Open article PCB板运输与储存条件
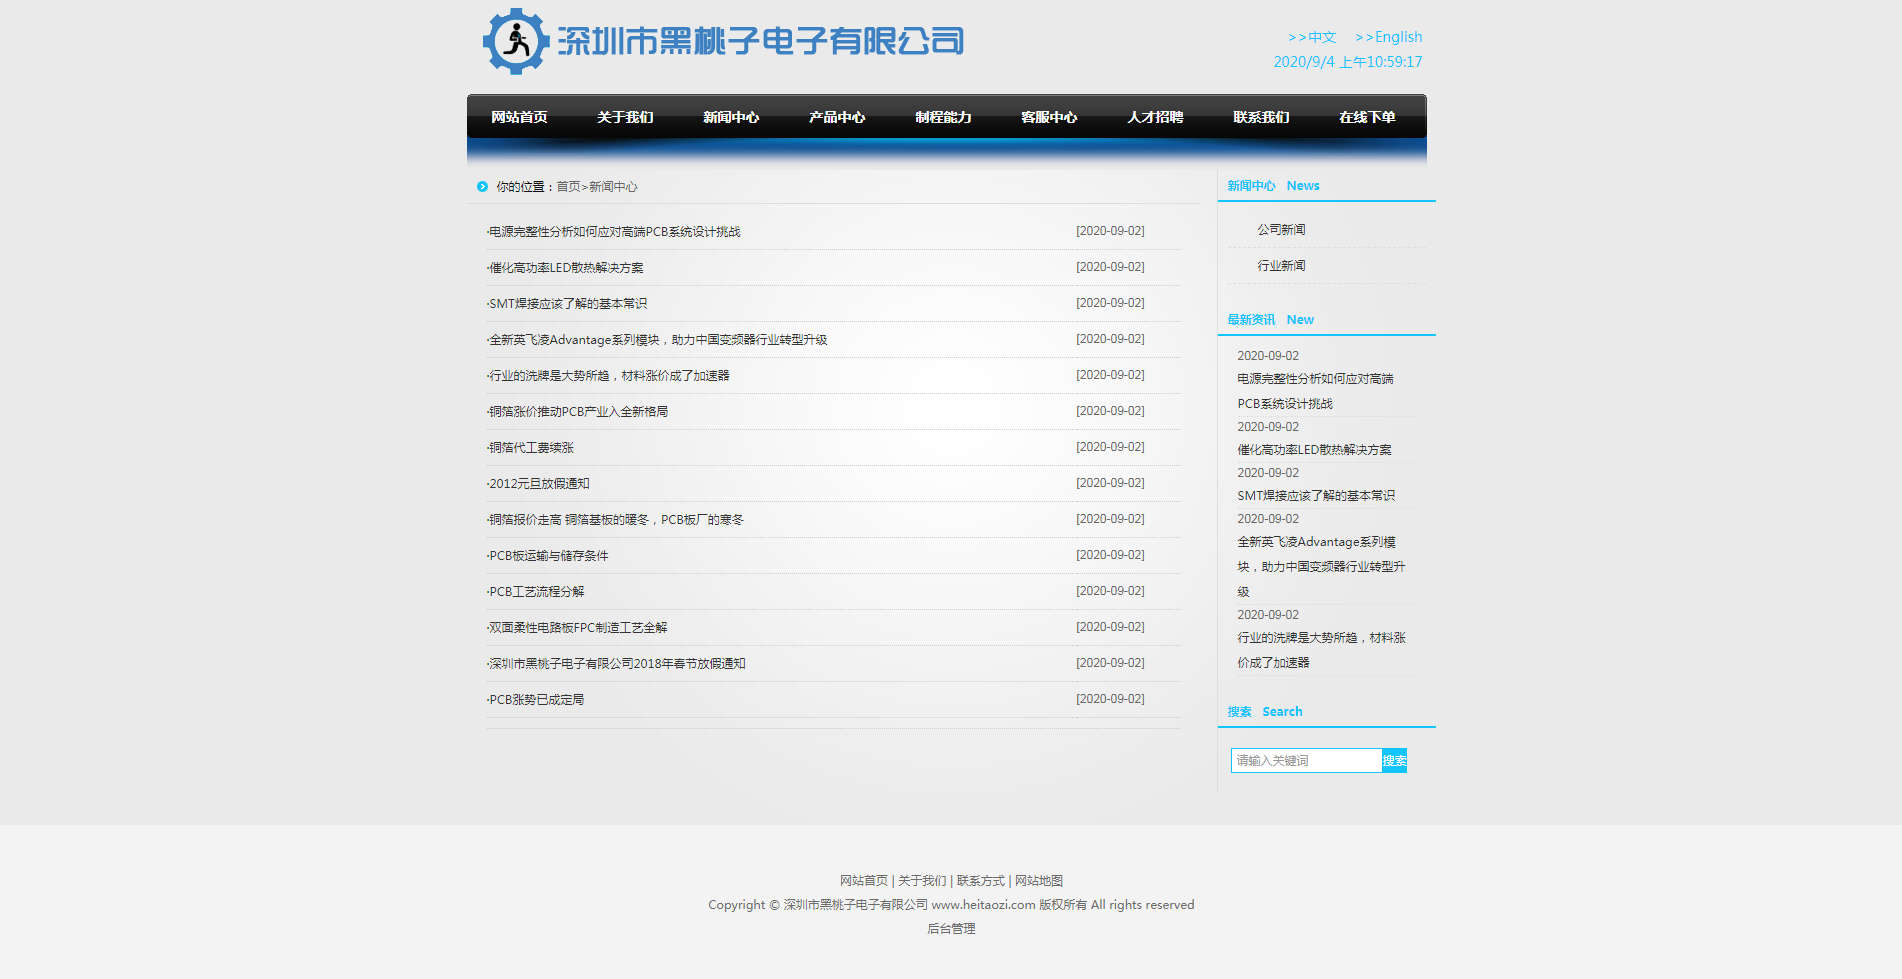This screenshot has height=979, width=1902. (x=548, y=556)
